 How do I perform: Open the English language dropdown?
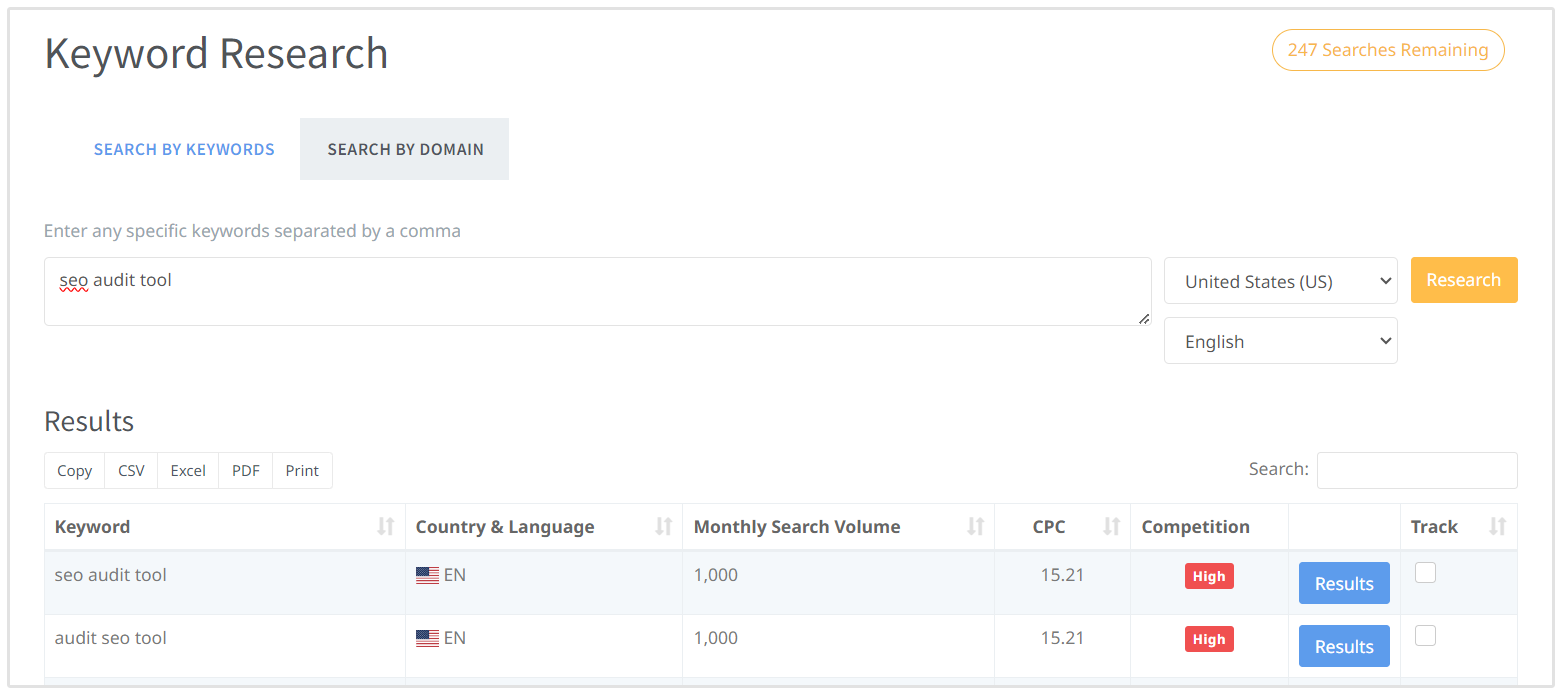[1280, 341]
